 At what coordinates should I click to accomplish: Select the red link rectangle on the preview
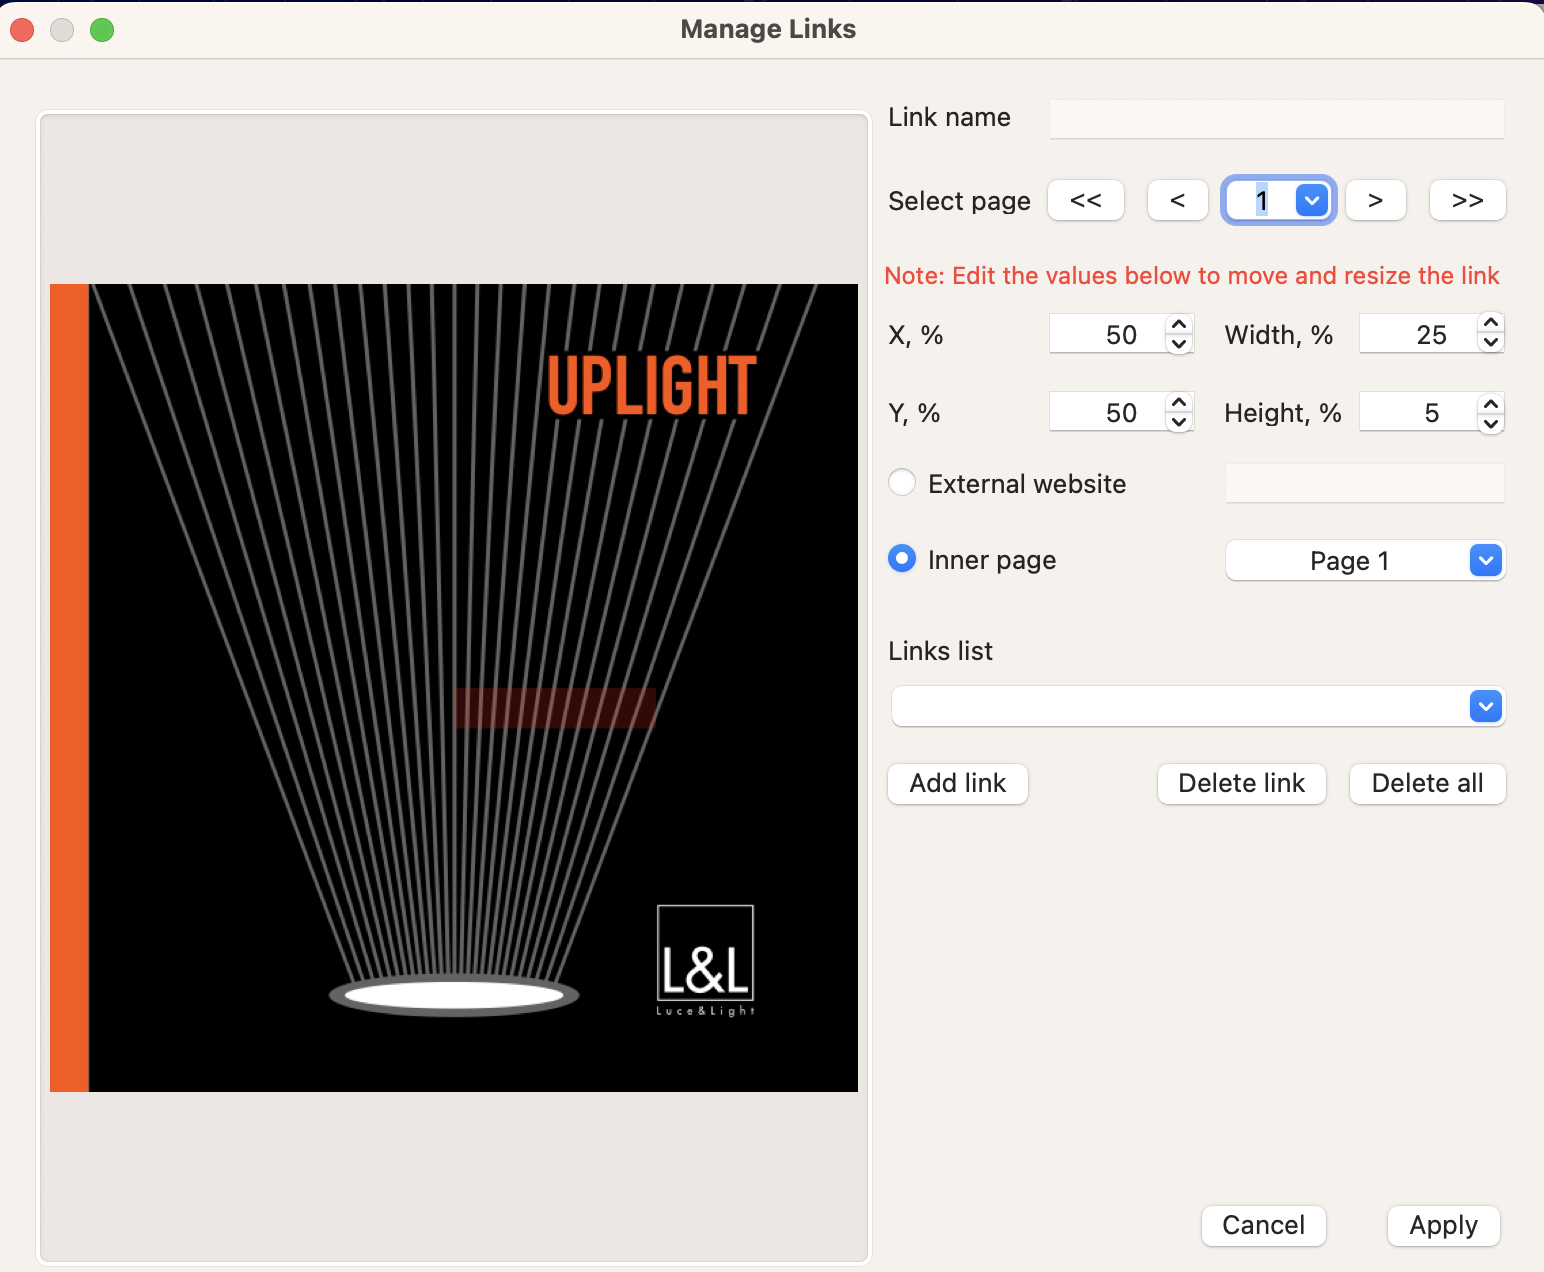pyautogui.click(x=554, y=707)
